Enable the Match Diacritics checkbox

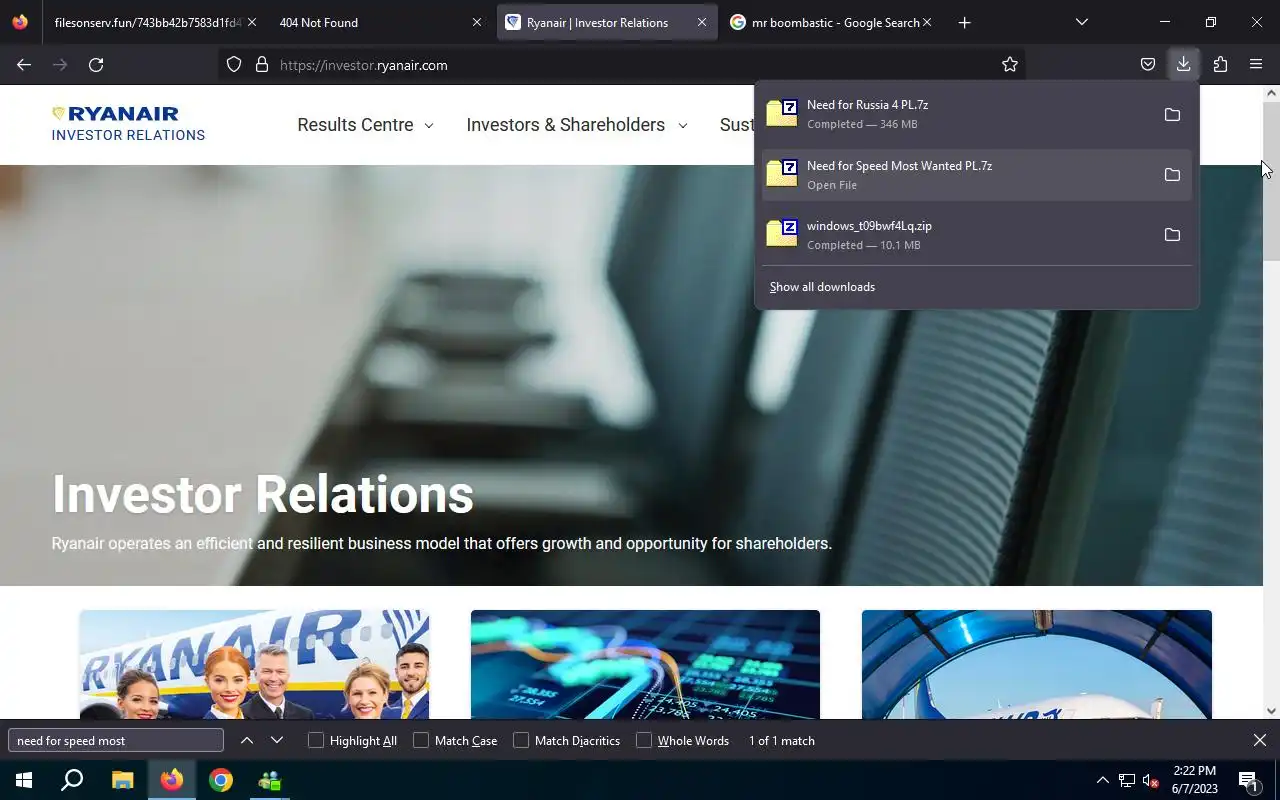521,740
